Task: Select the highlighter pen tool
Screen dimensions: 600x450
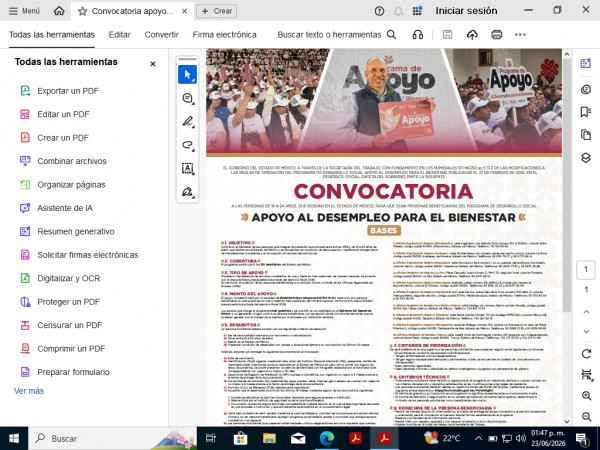Action: coord(188,122)
